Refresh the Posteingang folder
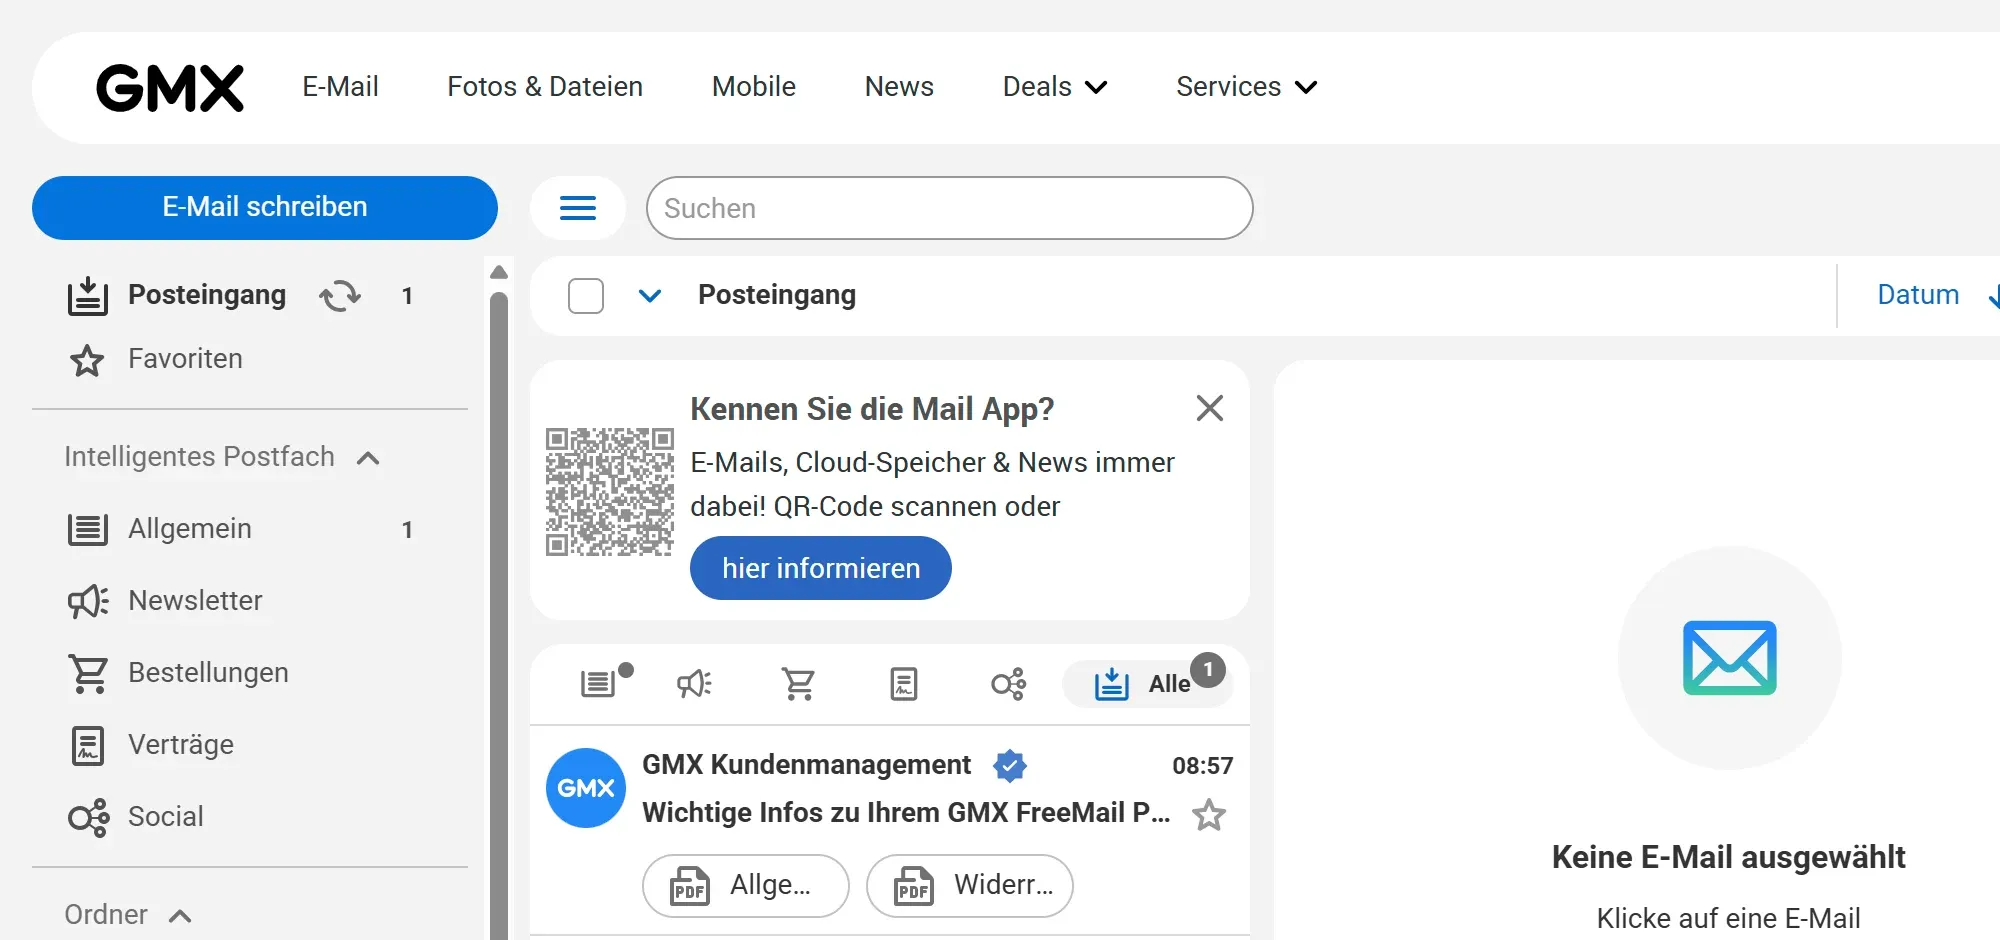The width and height of the screenshot is (2000, 940). coord(340,296)
